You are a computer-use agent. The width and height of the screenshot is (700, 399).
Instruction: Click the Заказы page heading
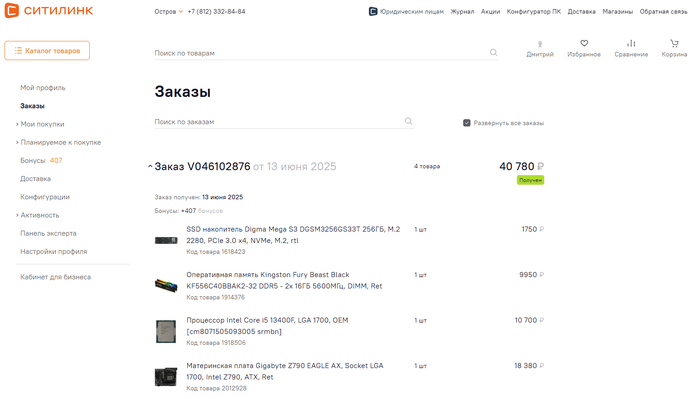[x=183, y=91]
